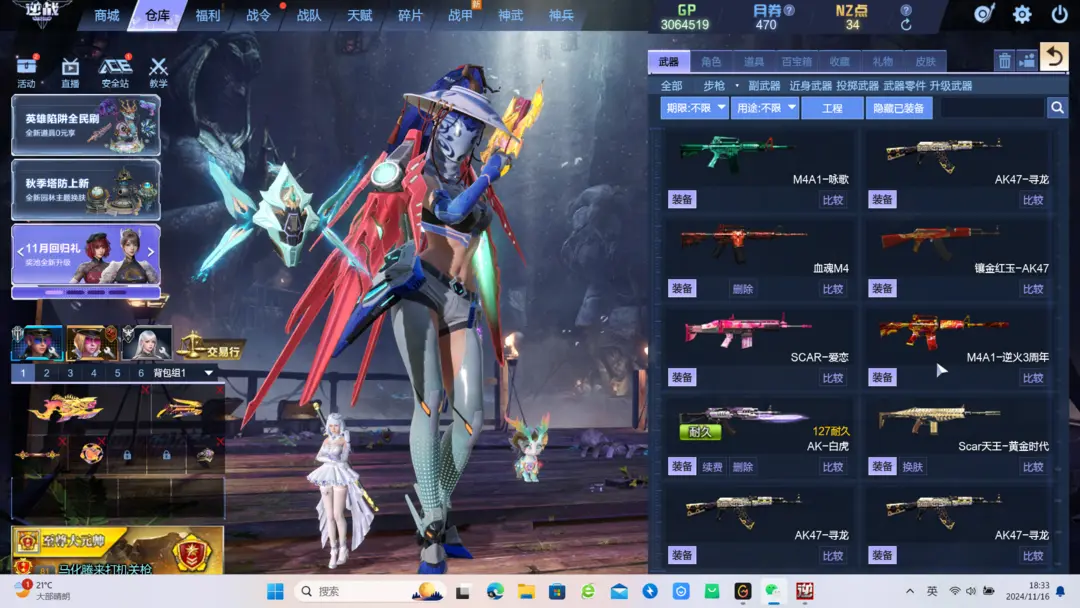Open the 秋季塔防上新 banner

pyautogui.click(x=86, y=189)
